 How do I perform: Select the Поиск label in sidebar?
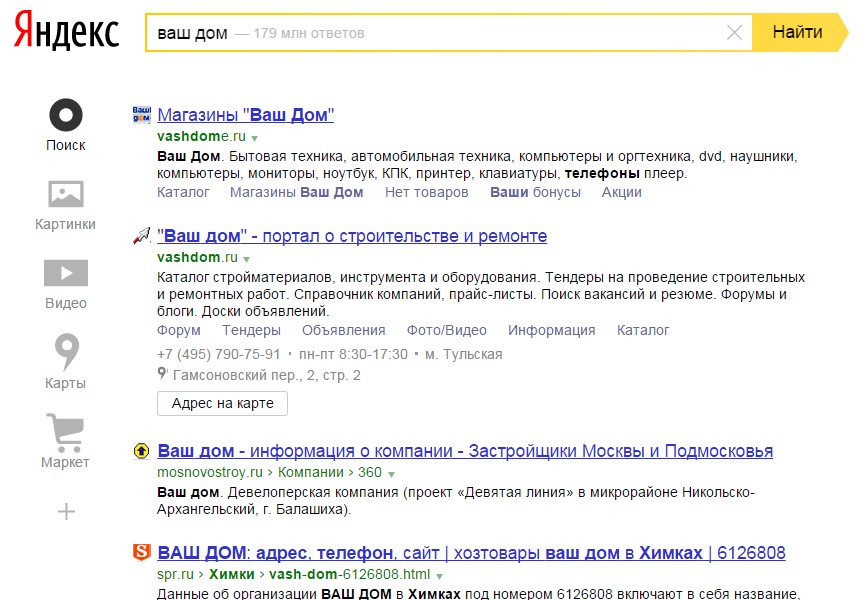point(66,145)
